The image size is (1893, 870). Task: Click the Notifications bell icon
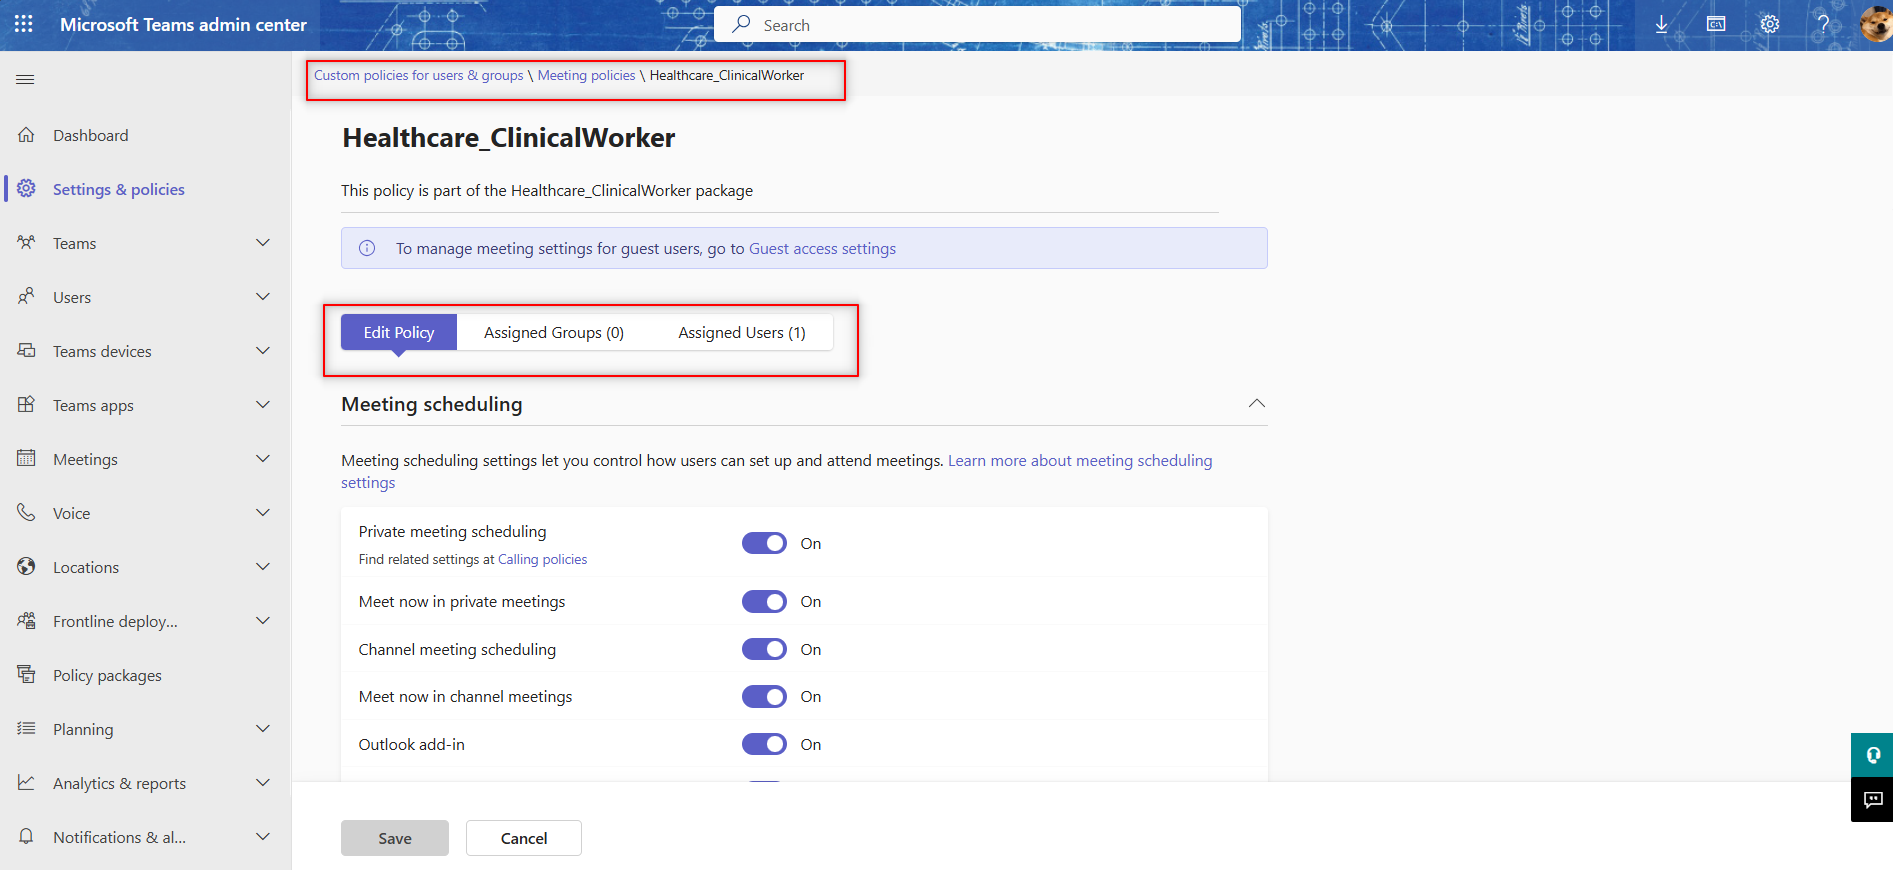[x=27, y=836]
